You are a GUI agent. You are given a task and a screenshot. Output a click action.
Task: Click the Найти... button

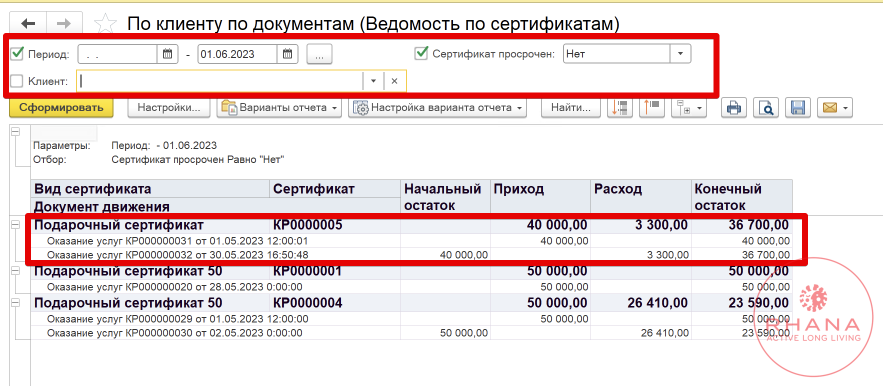click(570, 108)
